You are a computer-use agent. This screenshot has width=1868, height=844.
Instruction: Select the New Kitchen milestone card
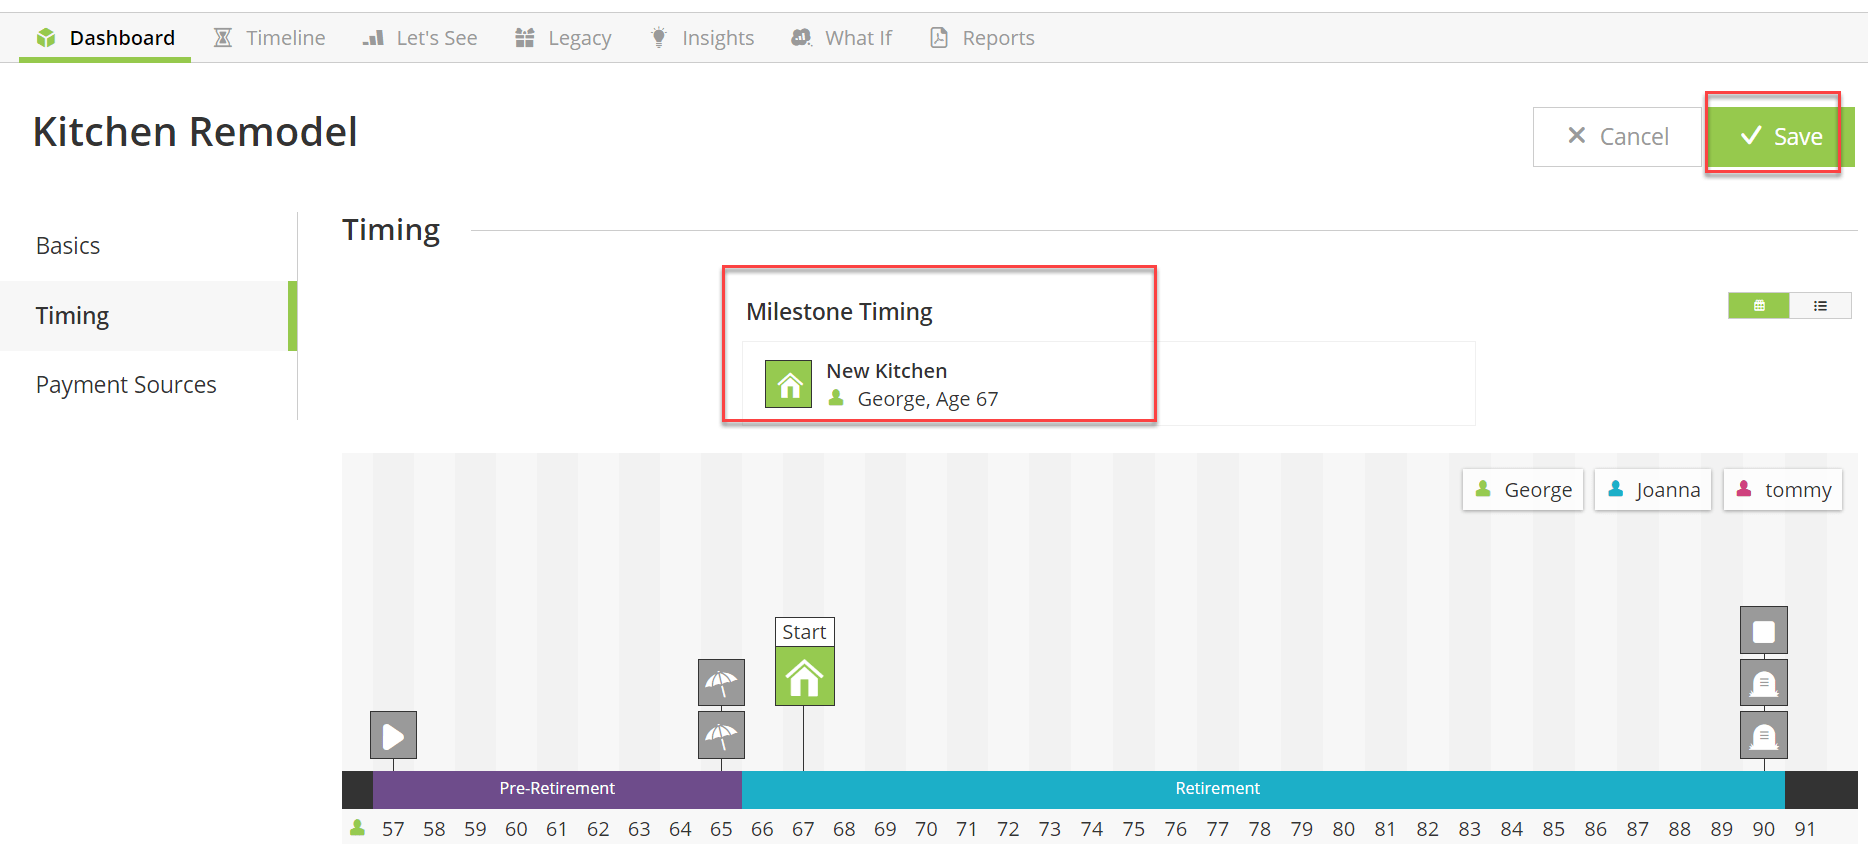coord(1108,384)
